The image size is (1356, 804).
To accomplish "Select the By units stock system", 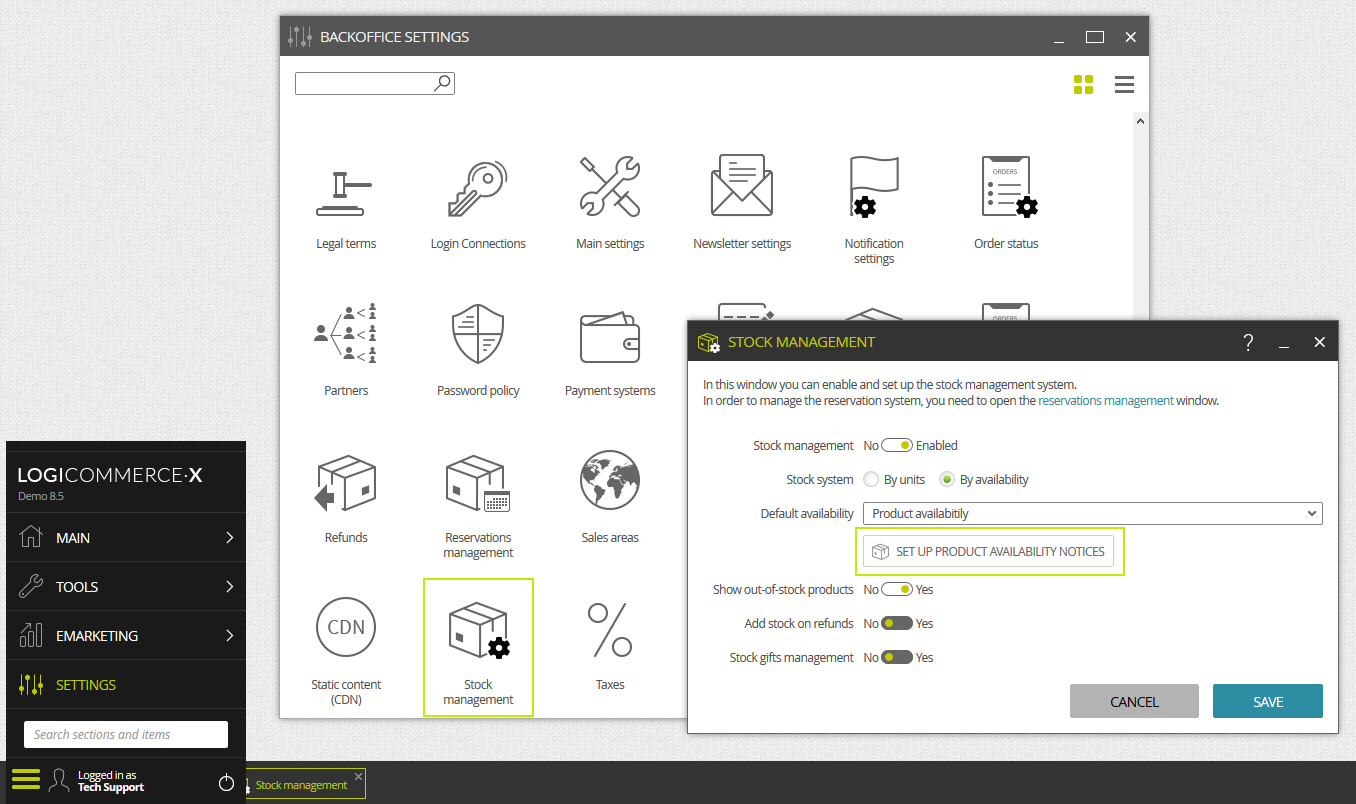I will (871, 480).
